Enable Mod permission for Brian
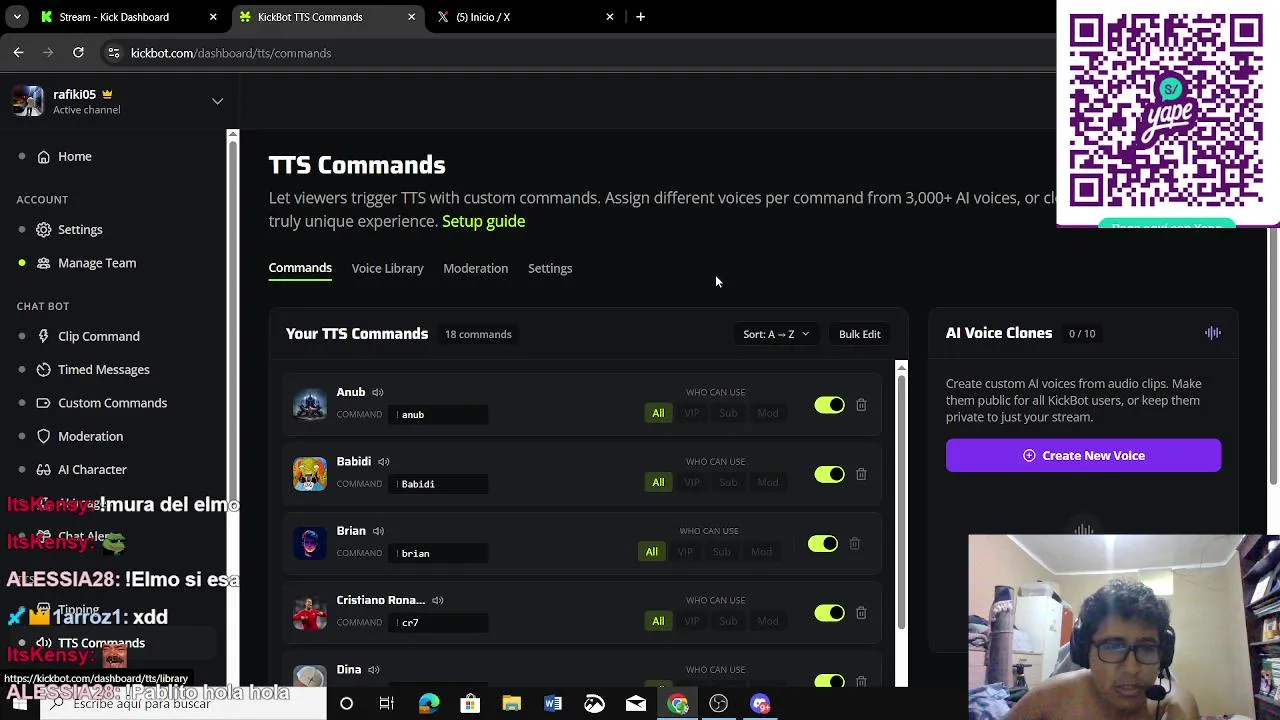Viewport: 1280px width, 720px height. (761, 552)
